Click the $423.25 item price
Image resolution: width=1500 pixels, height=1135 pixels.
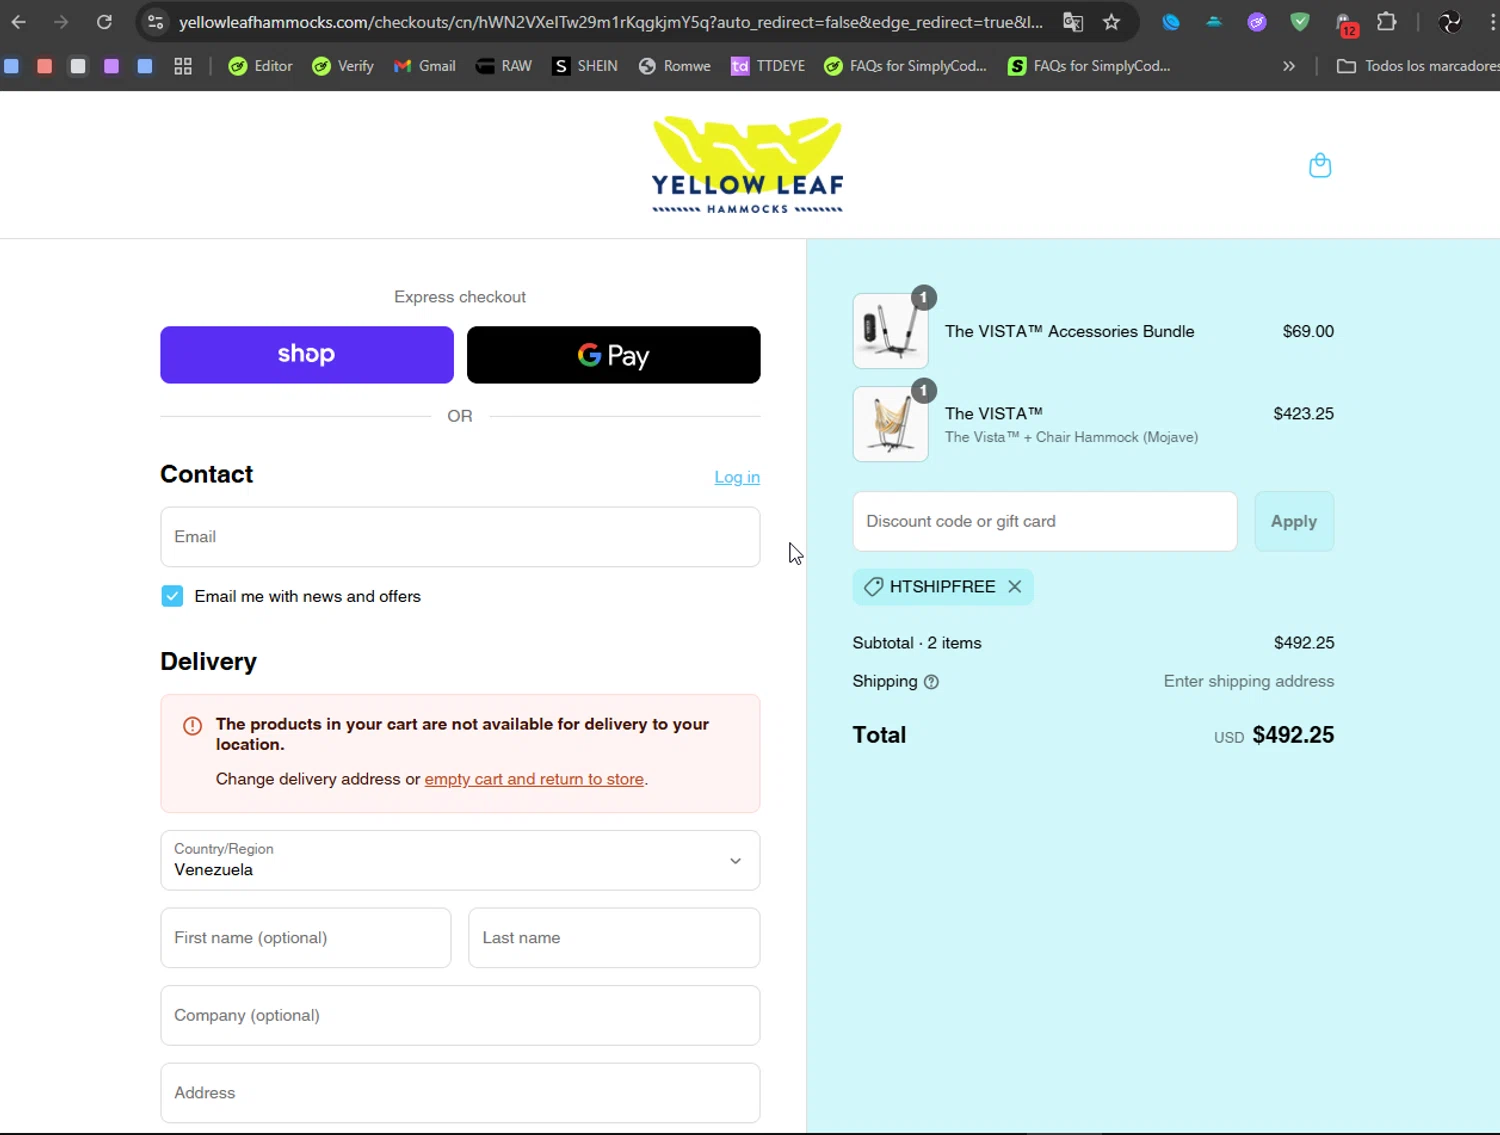pyautogui.click(x=1303, y=414)
